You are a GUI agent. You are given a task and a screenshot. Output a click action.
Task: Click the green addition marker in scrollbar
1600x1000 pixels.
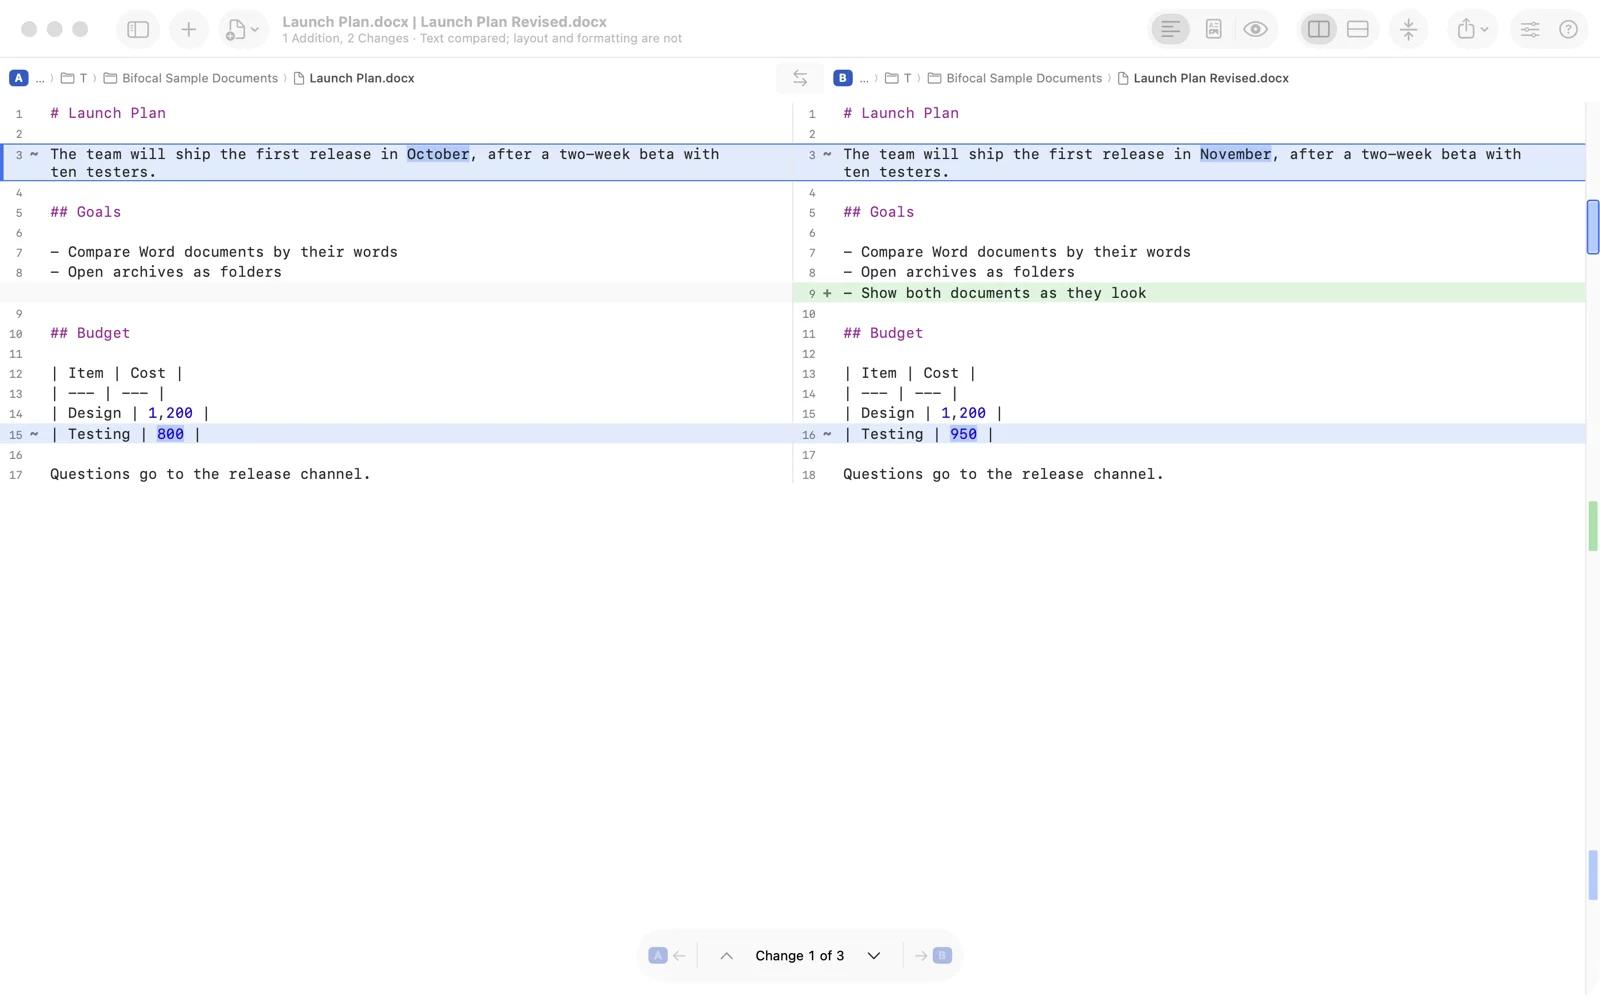[x=1592, y=526]
